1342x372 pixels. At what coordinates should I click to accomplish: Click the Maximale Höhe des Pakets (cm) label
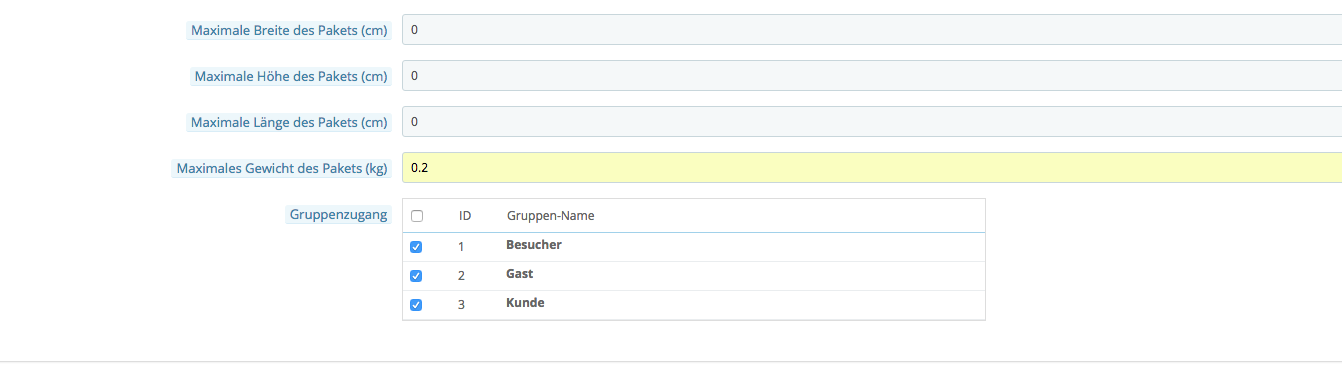(291, 76)
